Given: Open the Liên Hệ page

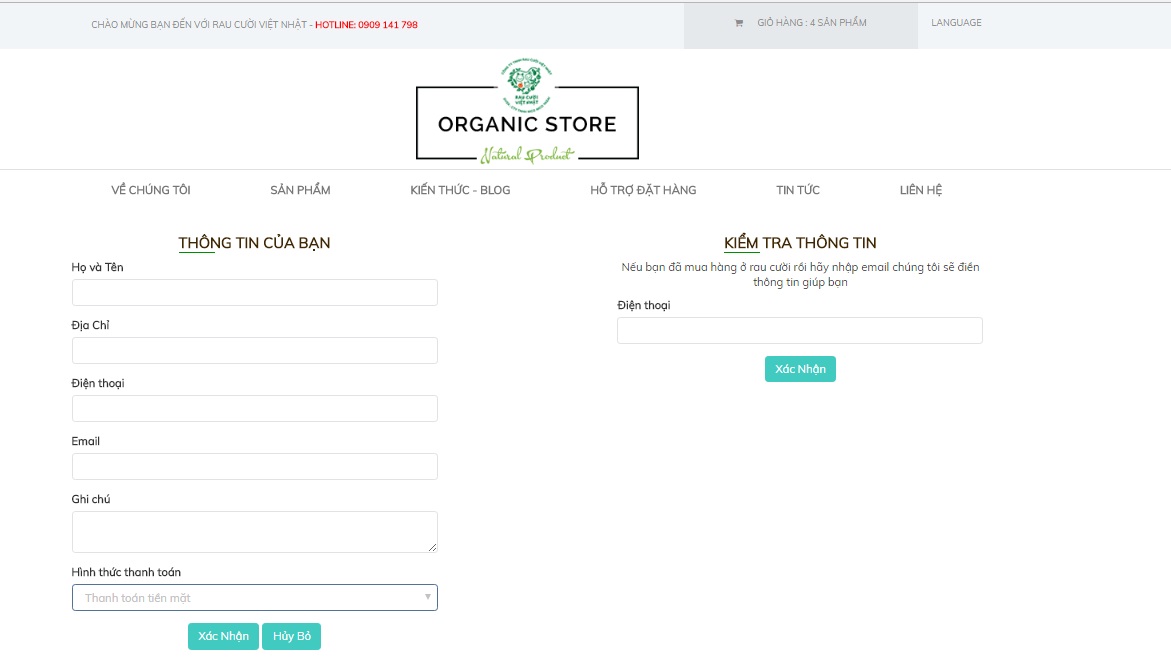Looking at the screenshot, I should pyautogui.click(x=921, y=190).
